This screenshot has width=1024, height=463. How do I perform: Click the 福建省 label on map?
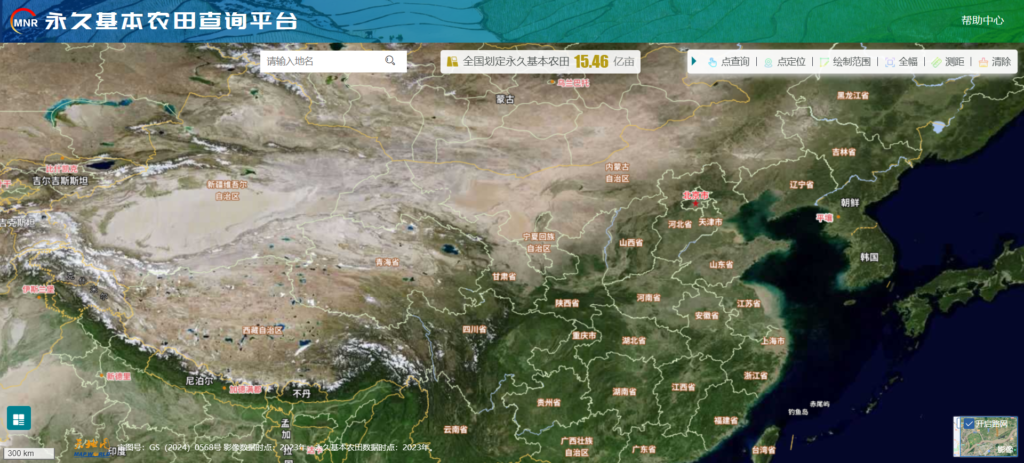(726, 419)
